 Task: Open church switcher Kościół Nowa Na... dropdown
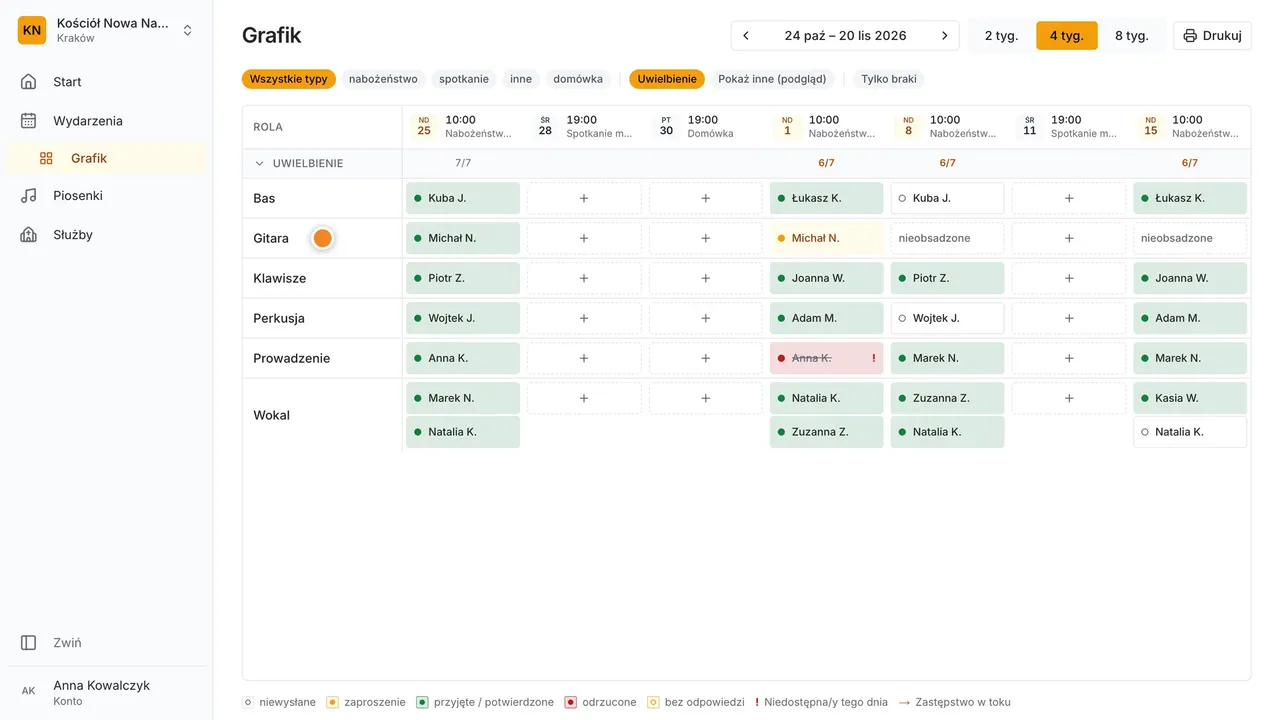[x=106, y=30]
